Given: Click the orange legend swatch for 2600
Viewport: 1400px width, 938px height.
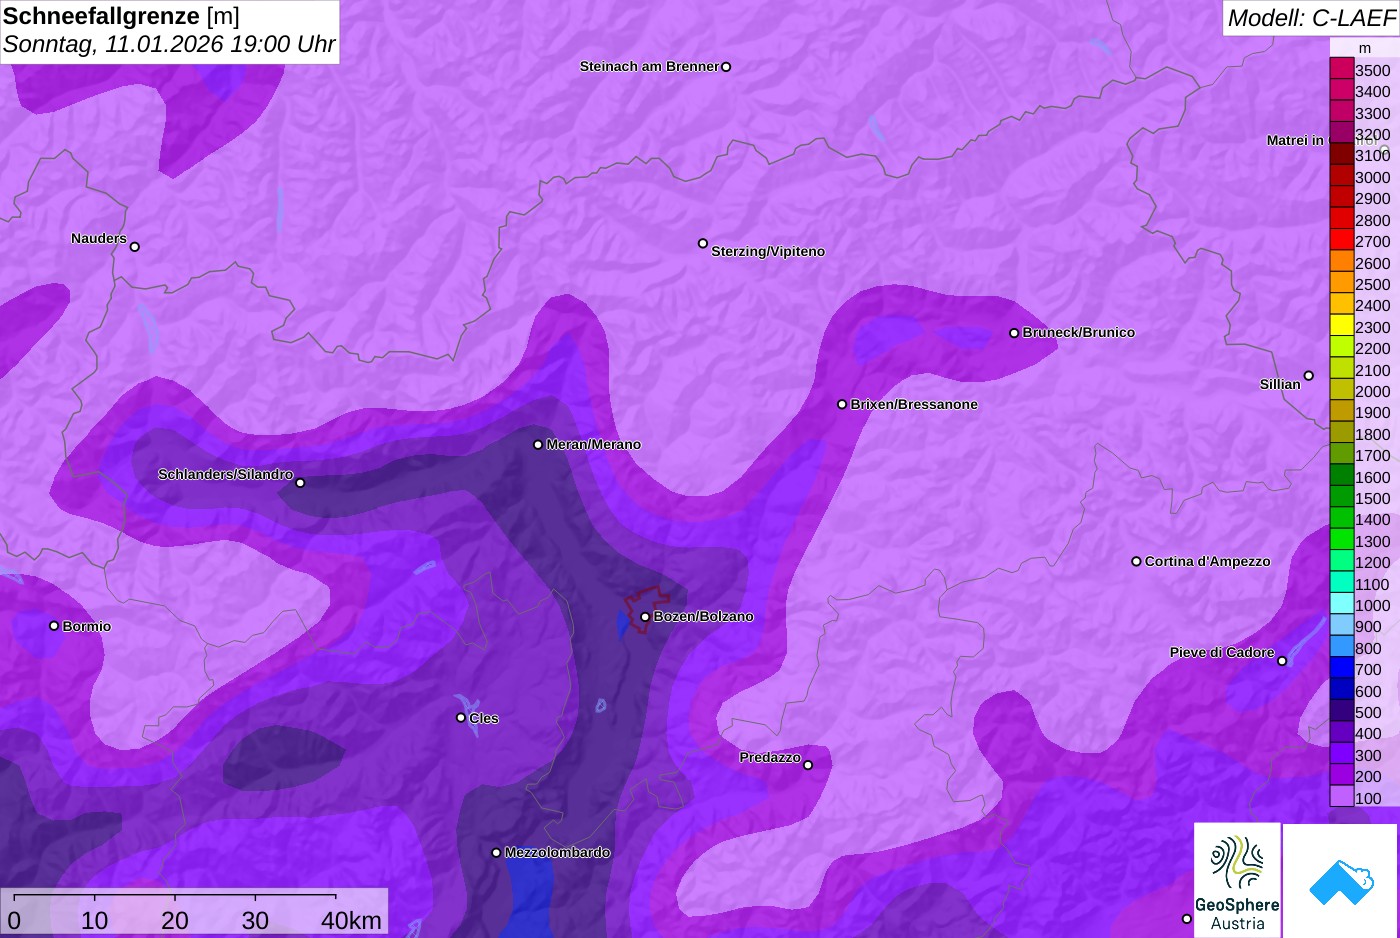Looking at the screenshot, I should click(1341, 261).
